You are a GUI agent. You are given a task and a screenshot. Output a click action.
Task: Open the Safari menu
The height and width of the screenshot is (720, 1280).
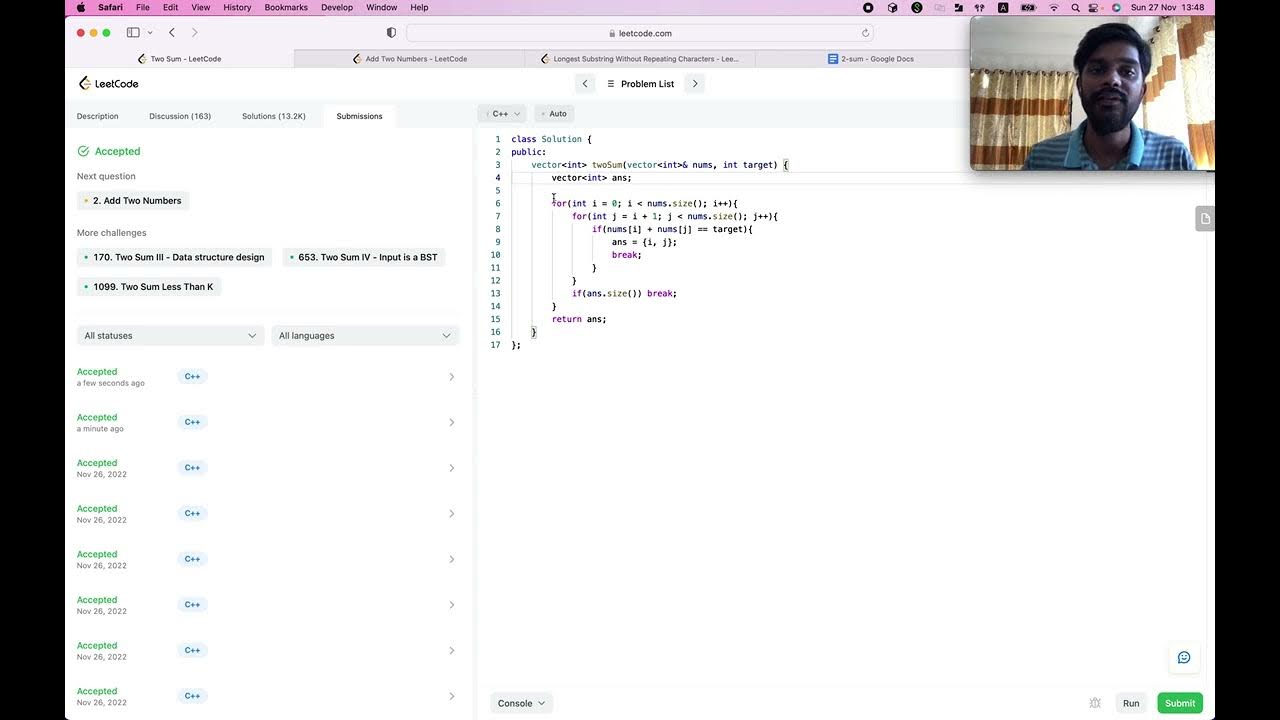pos(110,7)
